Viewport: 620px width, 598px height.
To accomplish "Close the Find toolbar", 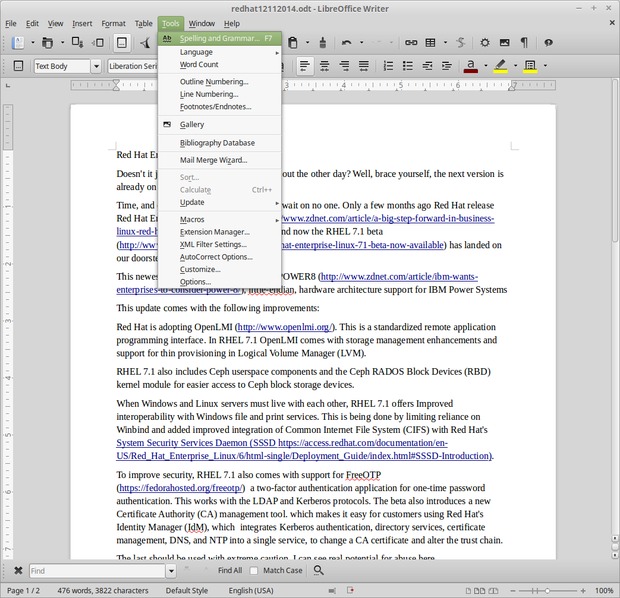I will pyautogui.click(x=17, y=570).
